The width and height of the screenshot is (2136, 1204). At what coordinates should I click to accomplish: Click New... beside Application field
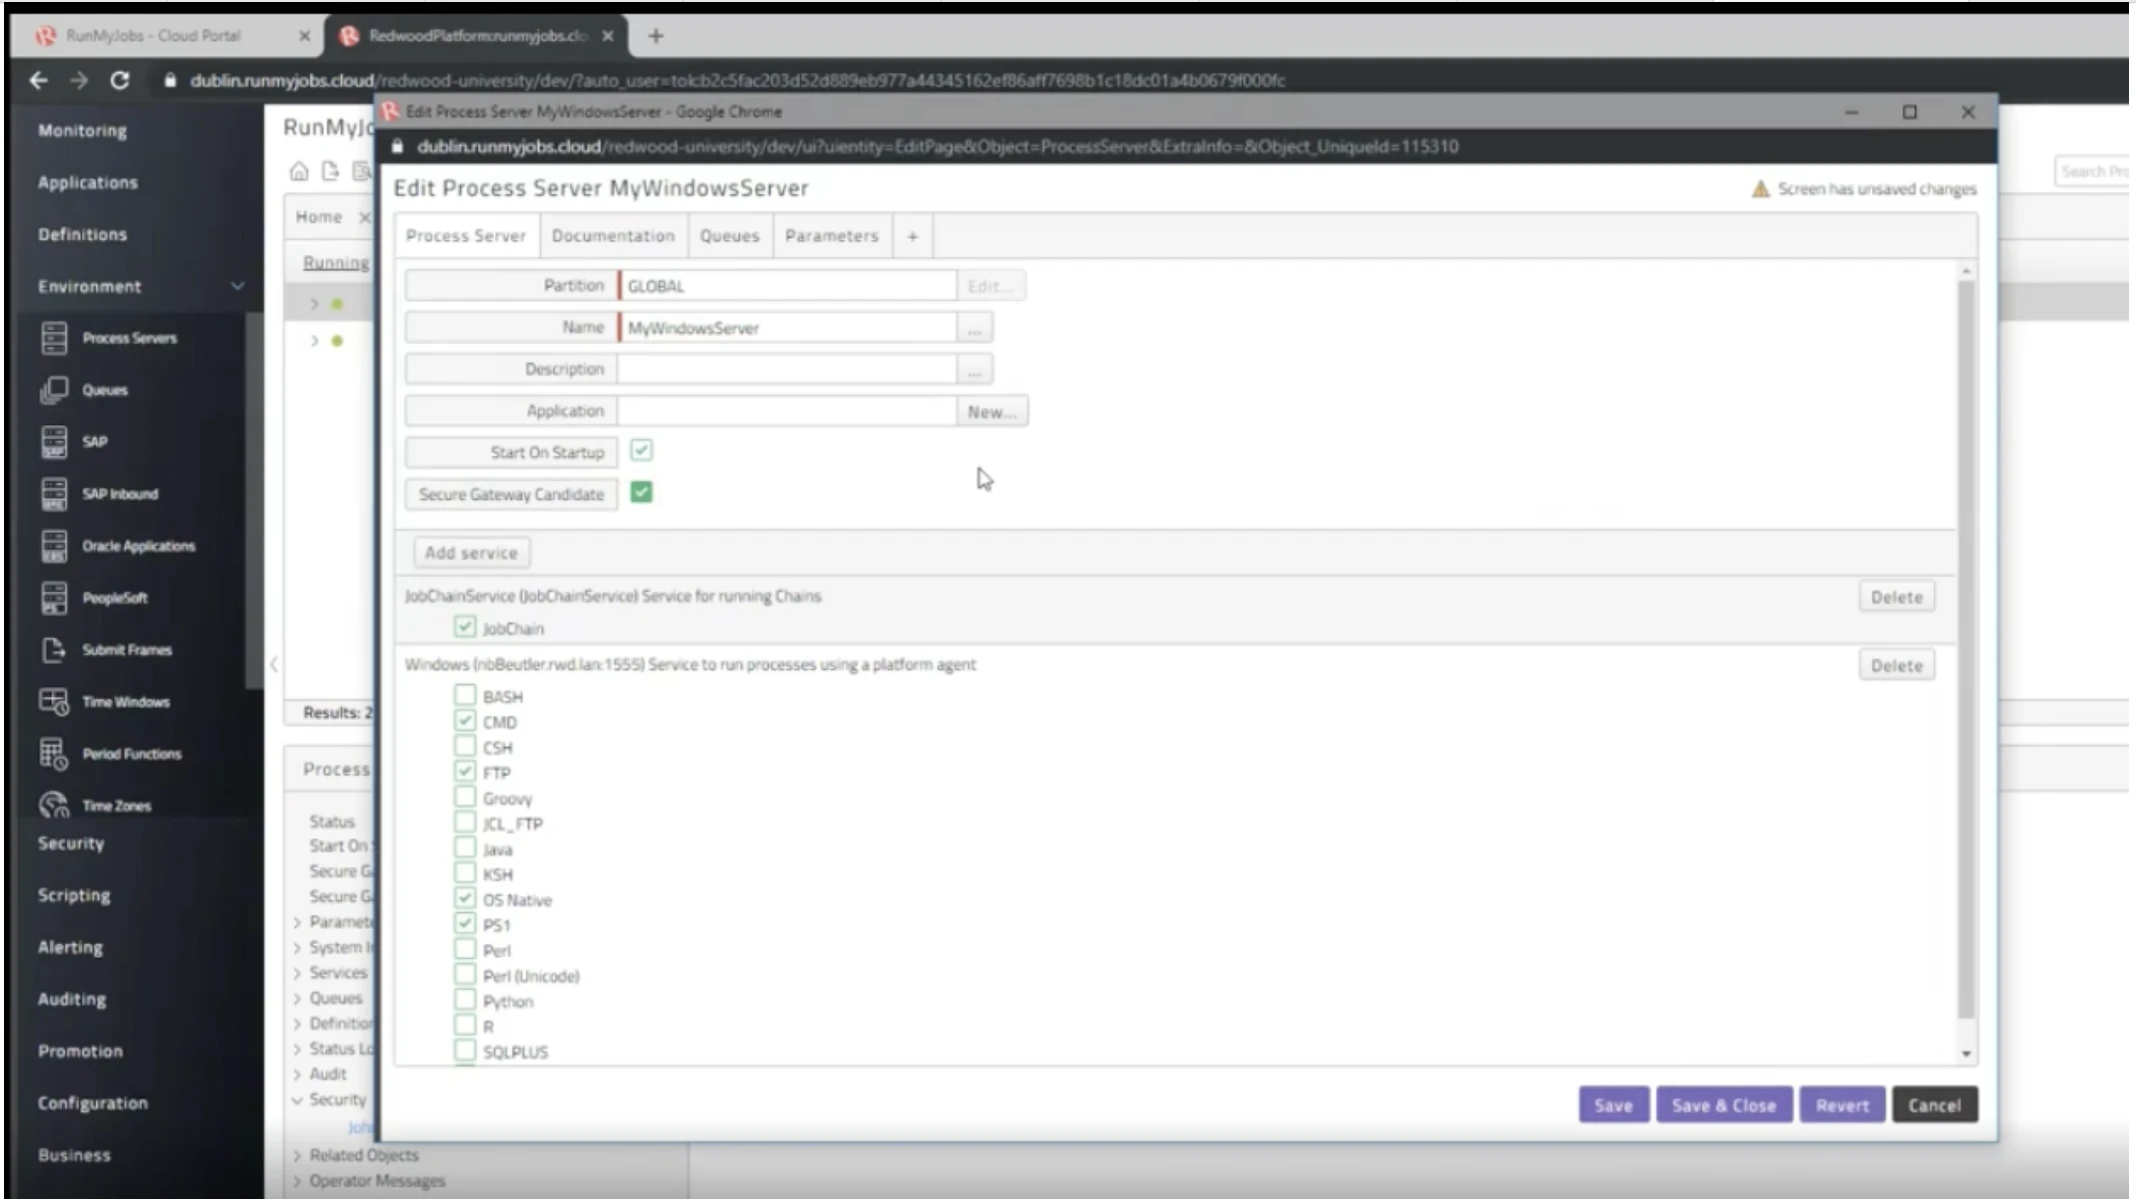pyautogui.click(x=991, y=411)
